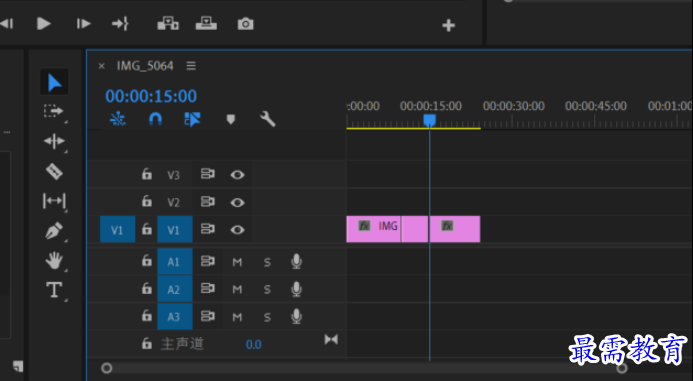Click the master track output icon
This screenshot has height=381, width=693.
331,339
